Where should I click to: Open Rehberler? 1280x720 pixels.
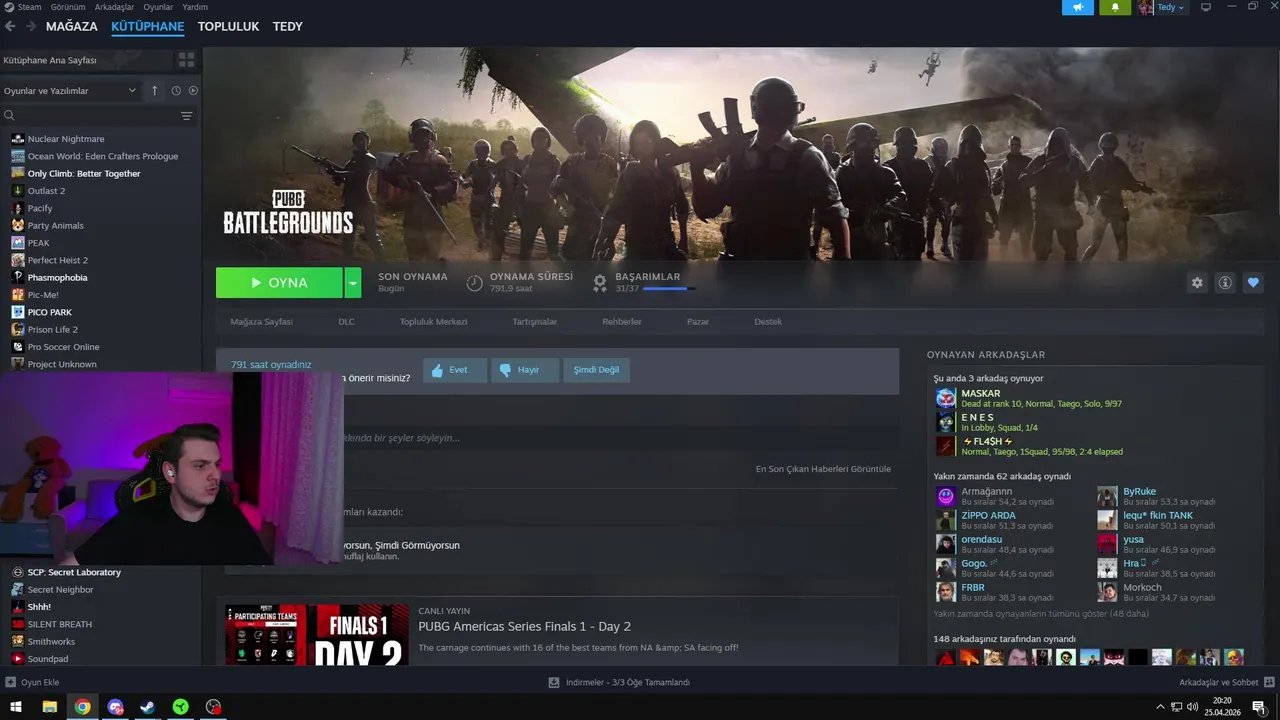[622, 322]
